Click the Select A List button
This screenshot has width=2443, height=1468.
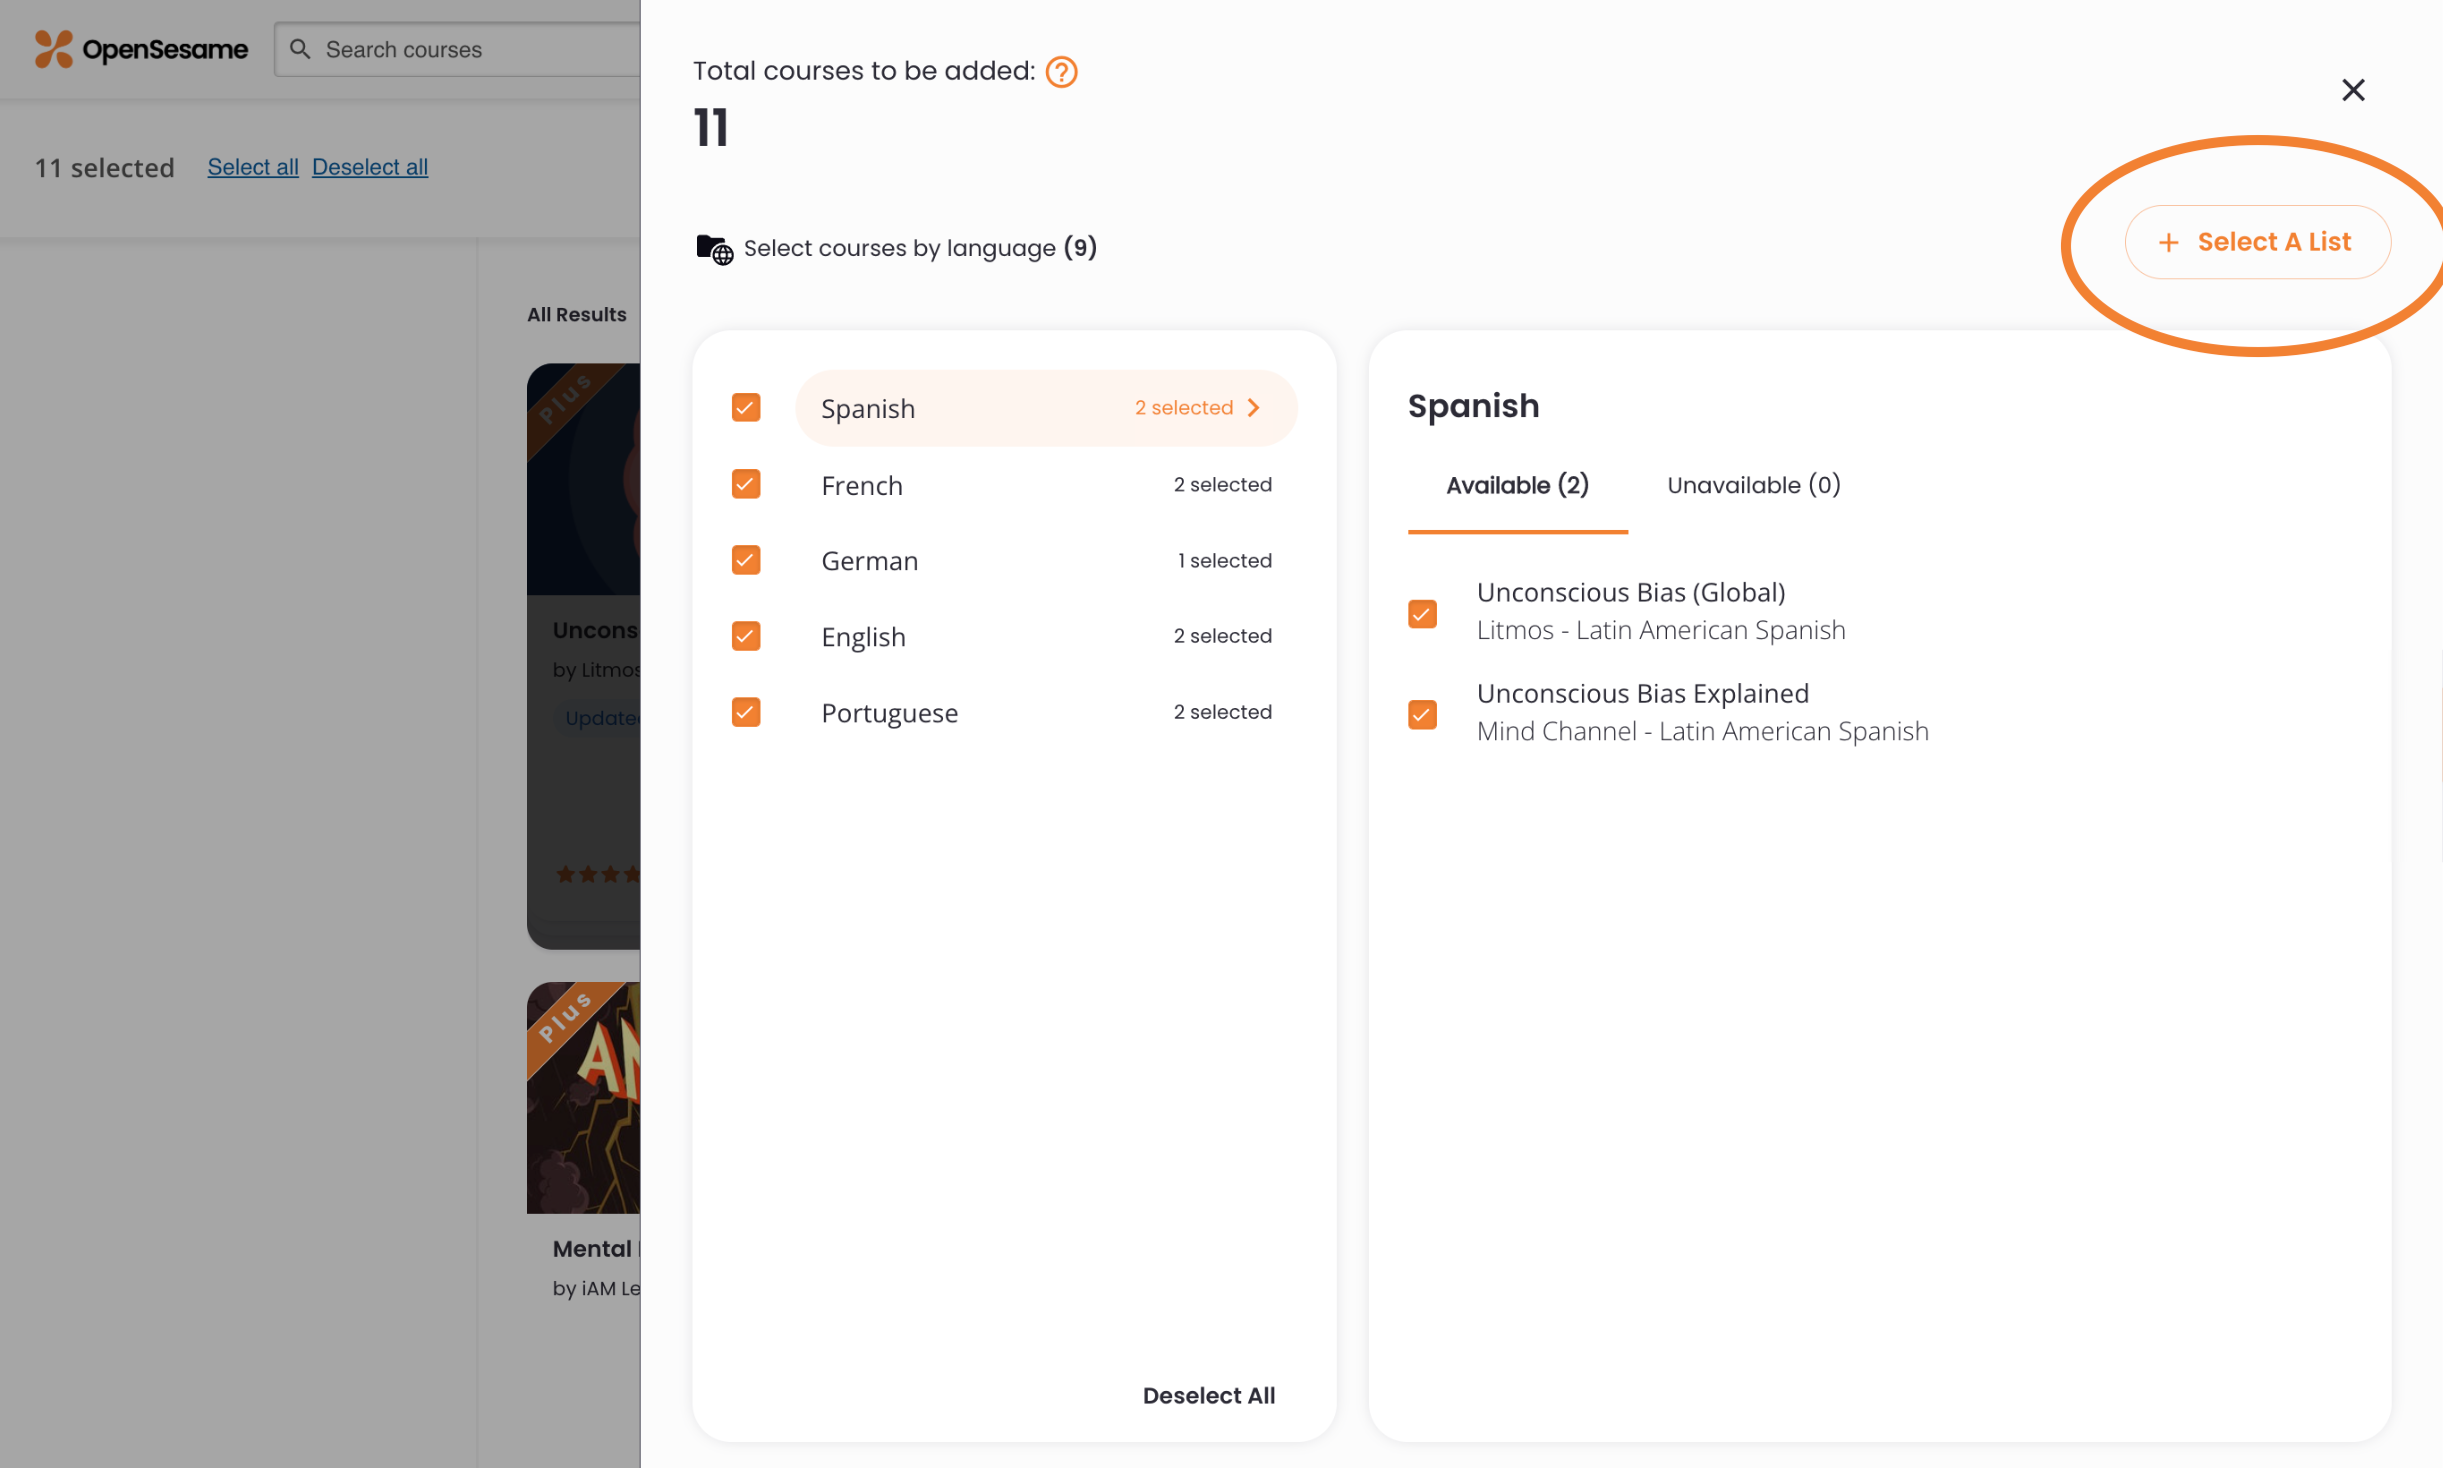[x=2256, y=242]
